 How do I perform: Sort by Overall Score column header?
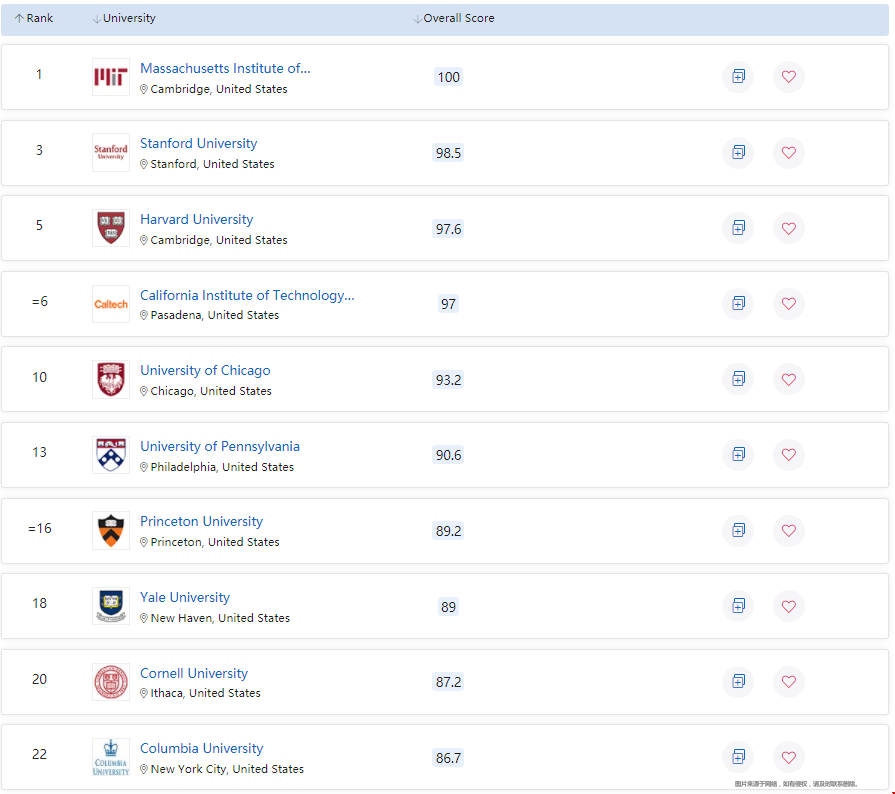click(x=454, y=18)
